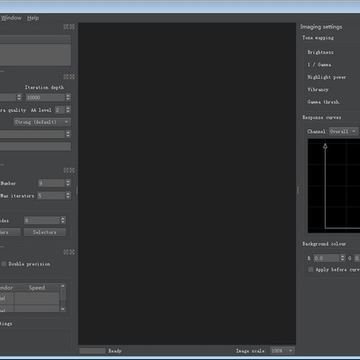The height and width of the screenshot is (360, 360).
Task: Select the response curve arrow control point
Action: click(325, 146)
